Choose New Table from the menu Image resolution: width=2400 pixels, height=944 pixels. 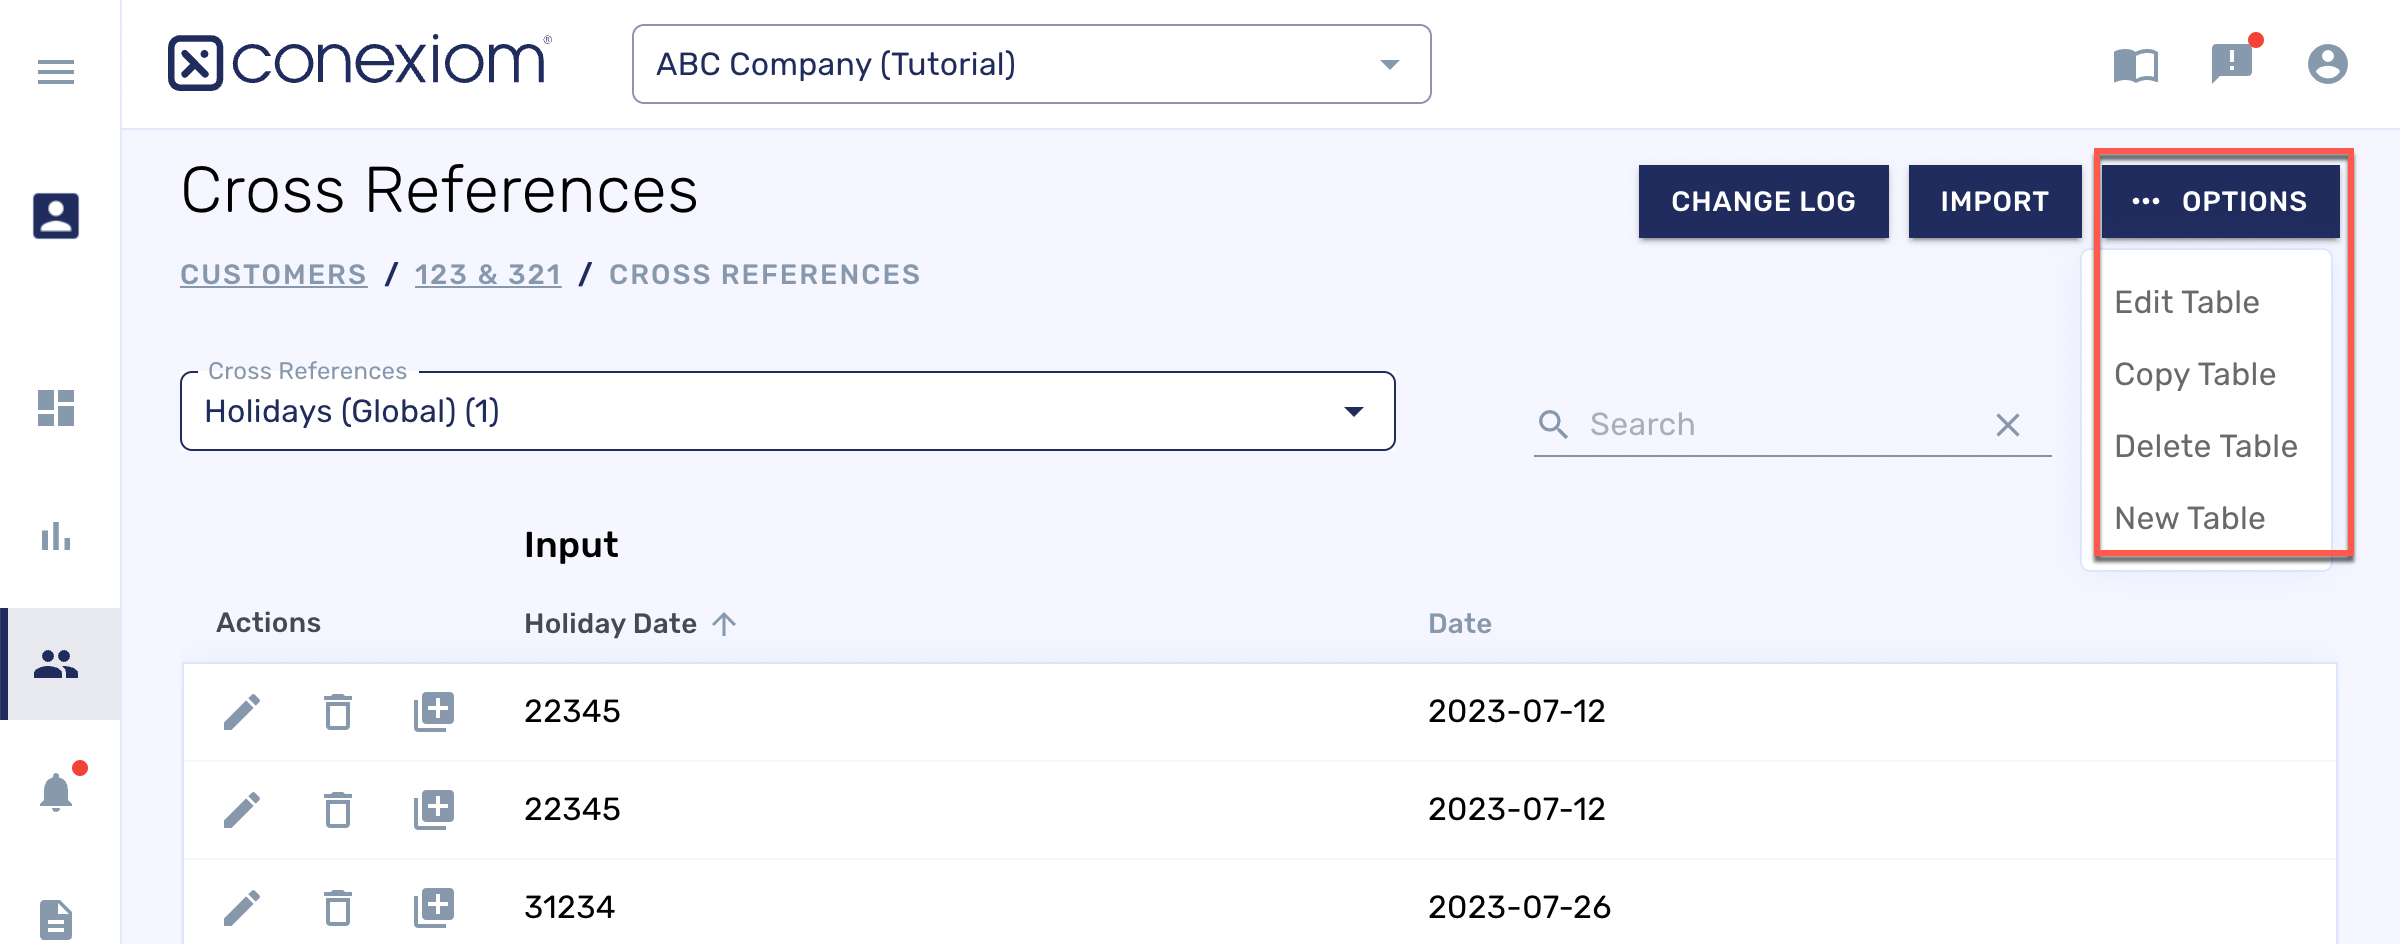coord(2189,518)
